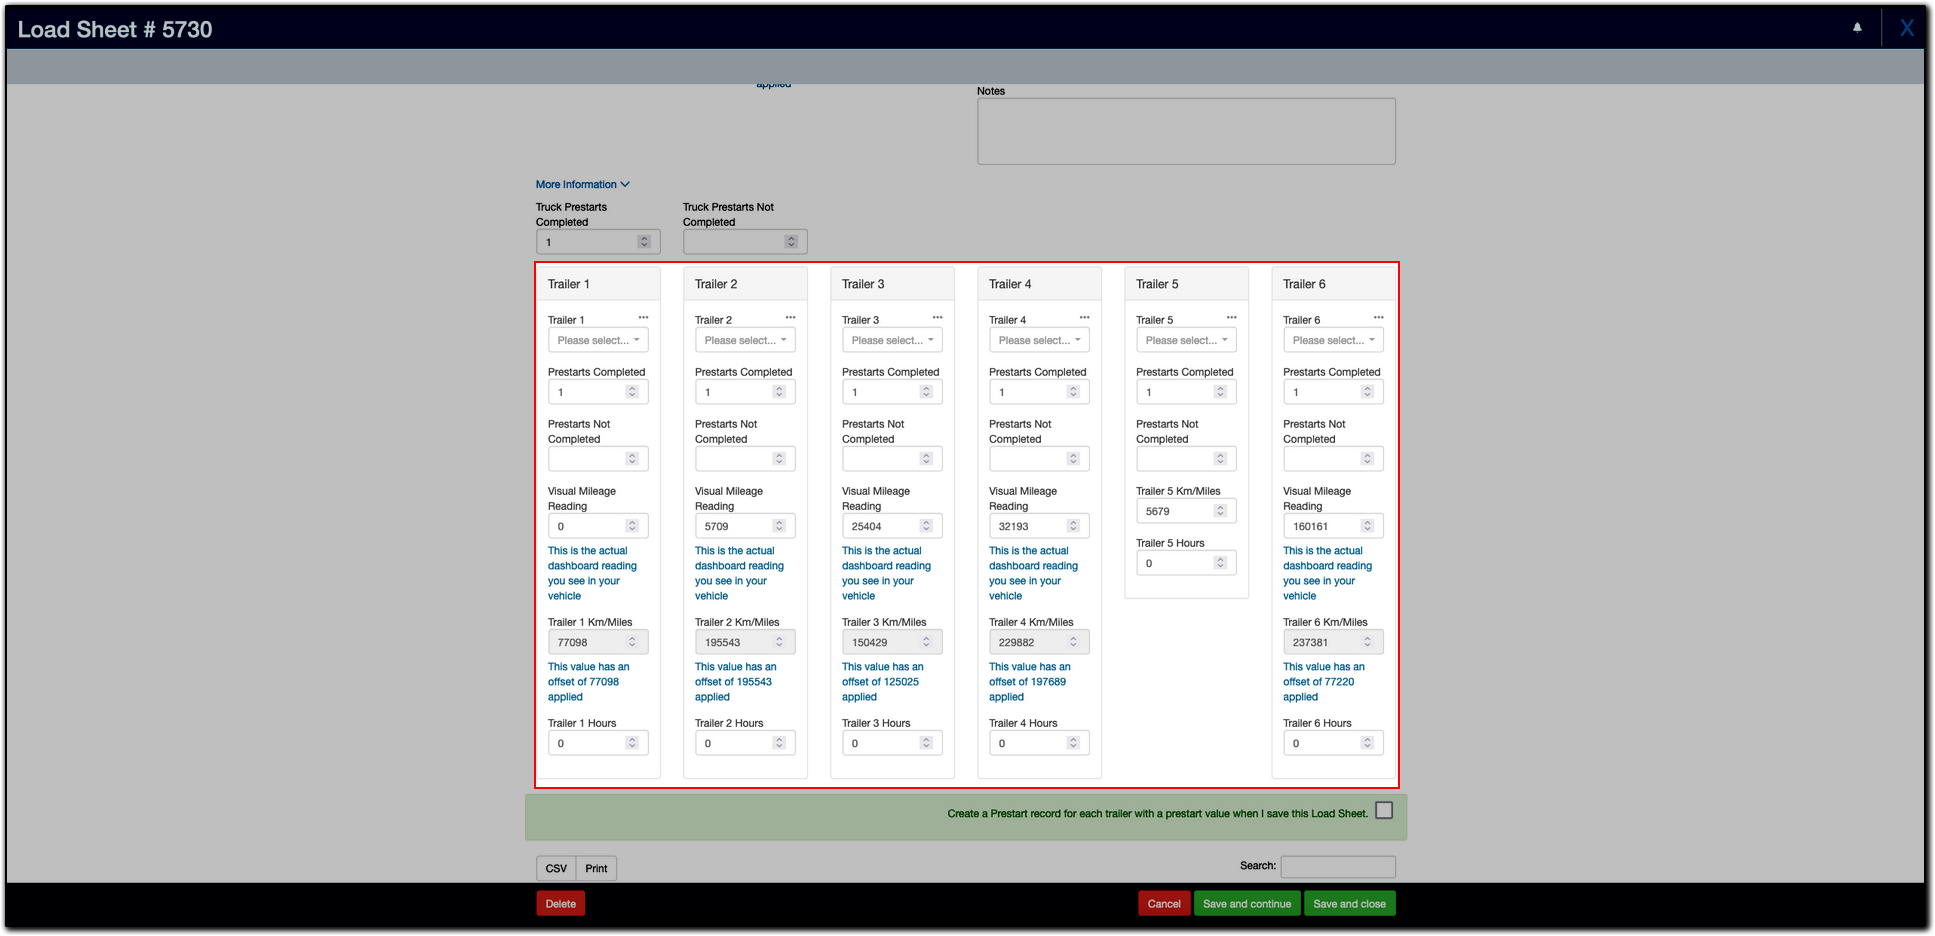
Task: Close Load Sheet with the X icon
Action: 1907,28
